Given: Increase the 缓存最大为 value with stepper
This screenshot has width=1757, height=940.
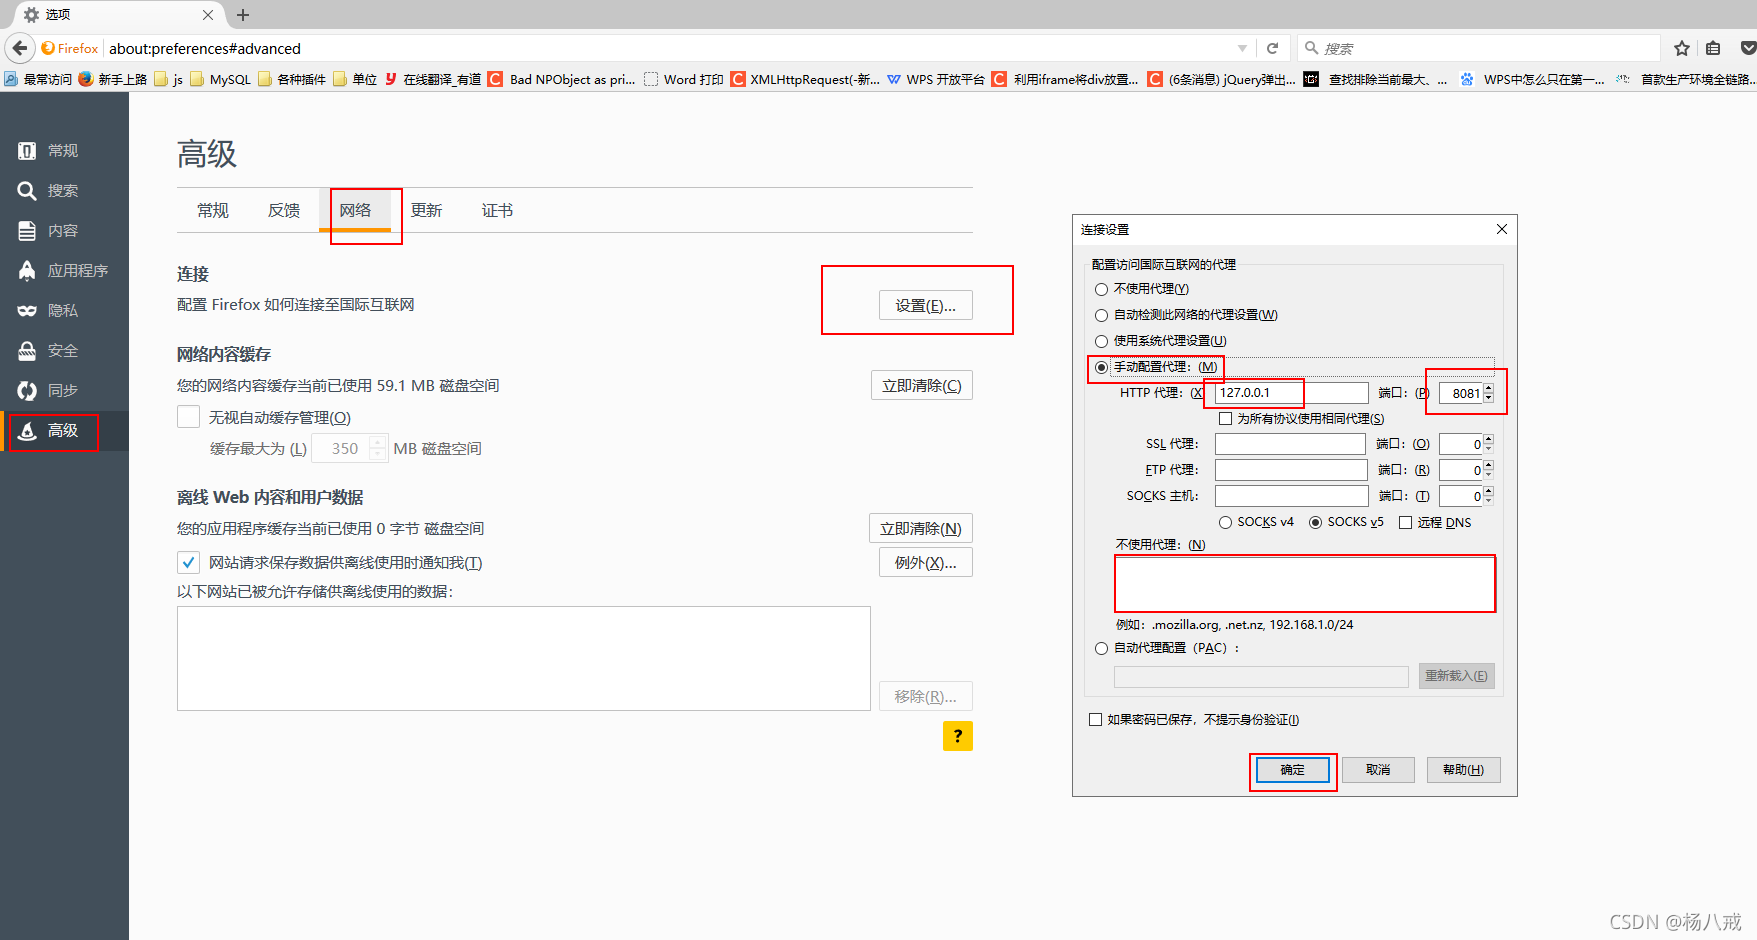Looking at the screenshot, I should coord(377,442).
